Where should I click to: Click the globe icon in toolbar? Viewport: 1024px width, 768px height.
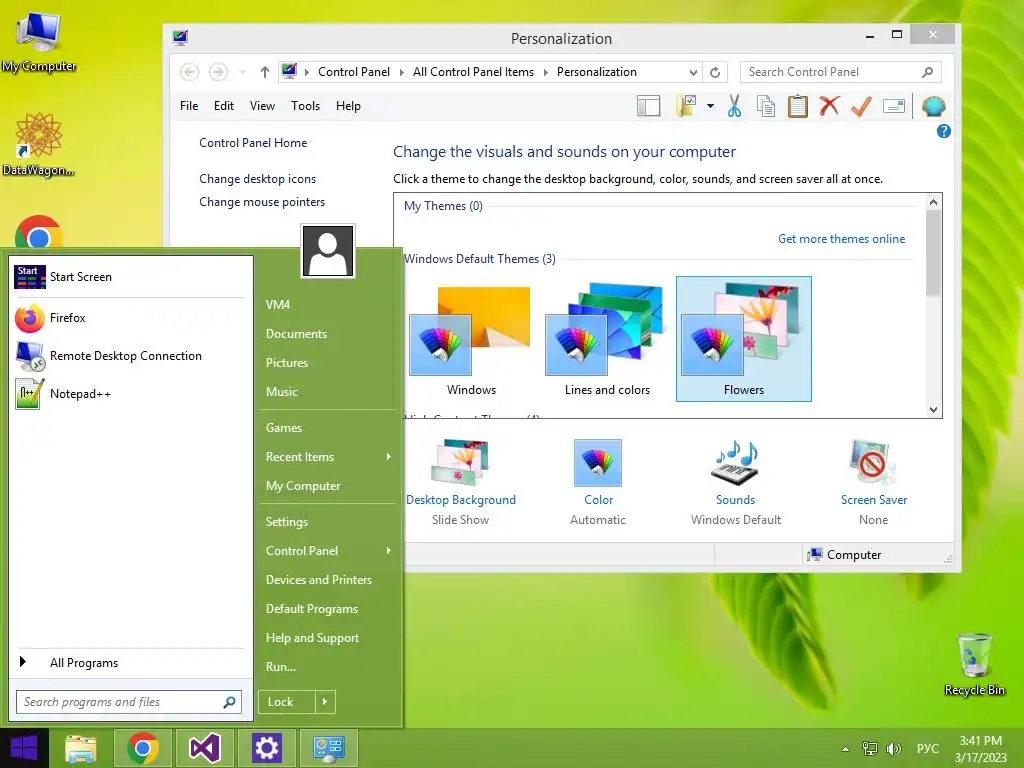(x=933, y=106)
